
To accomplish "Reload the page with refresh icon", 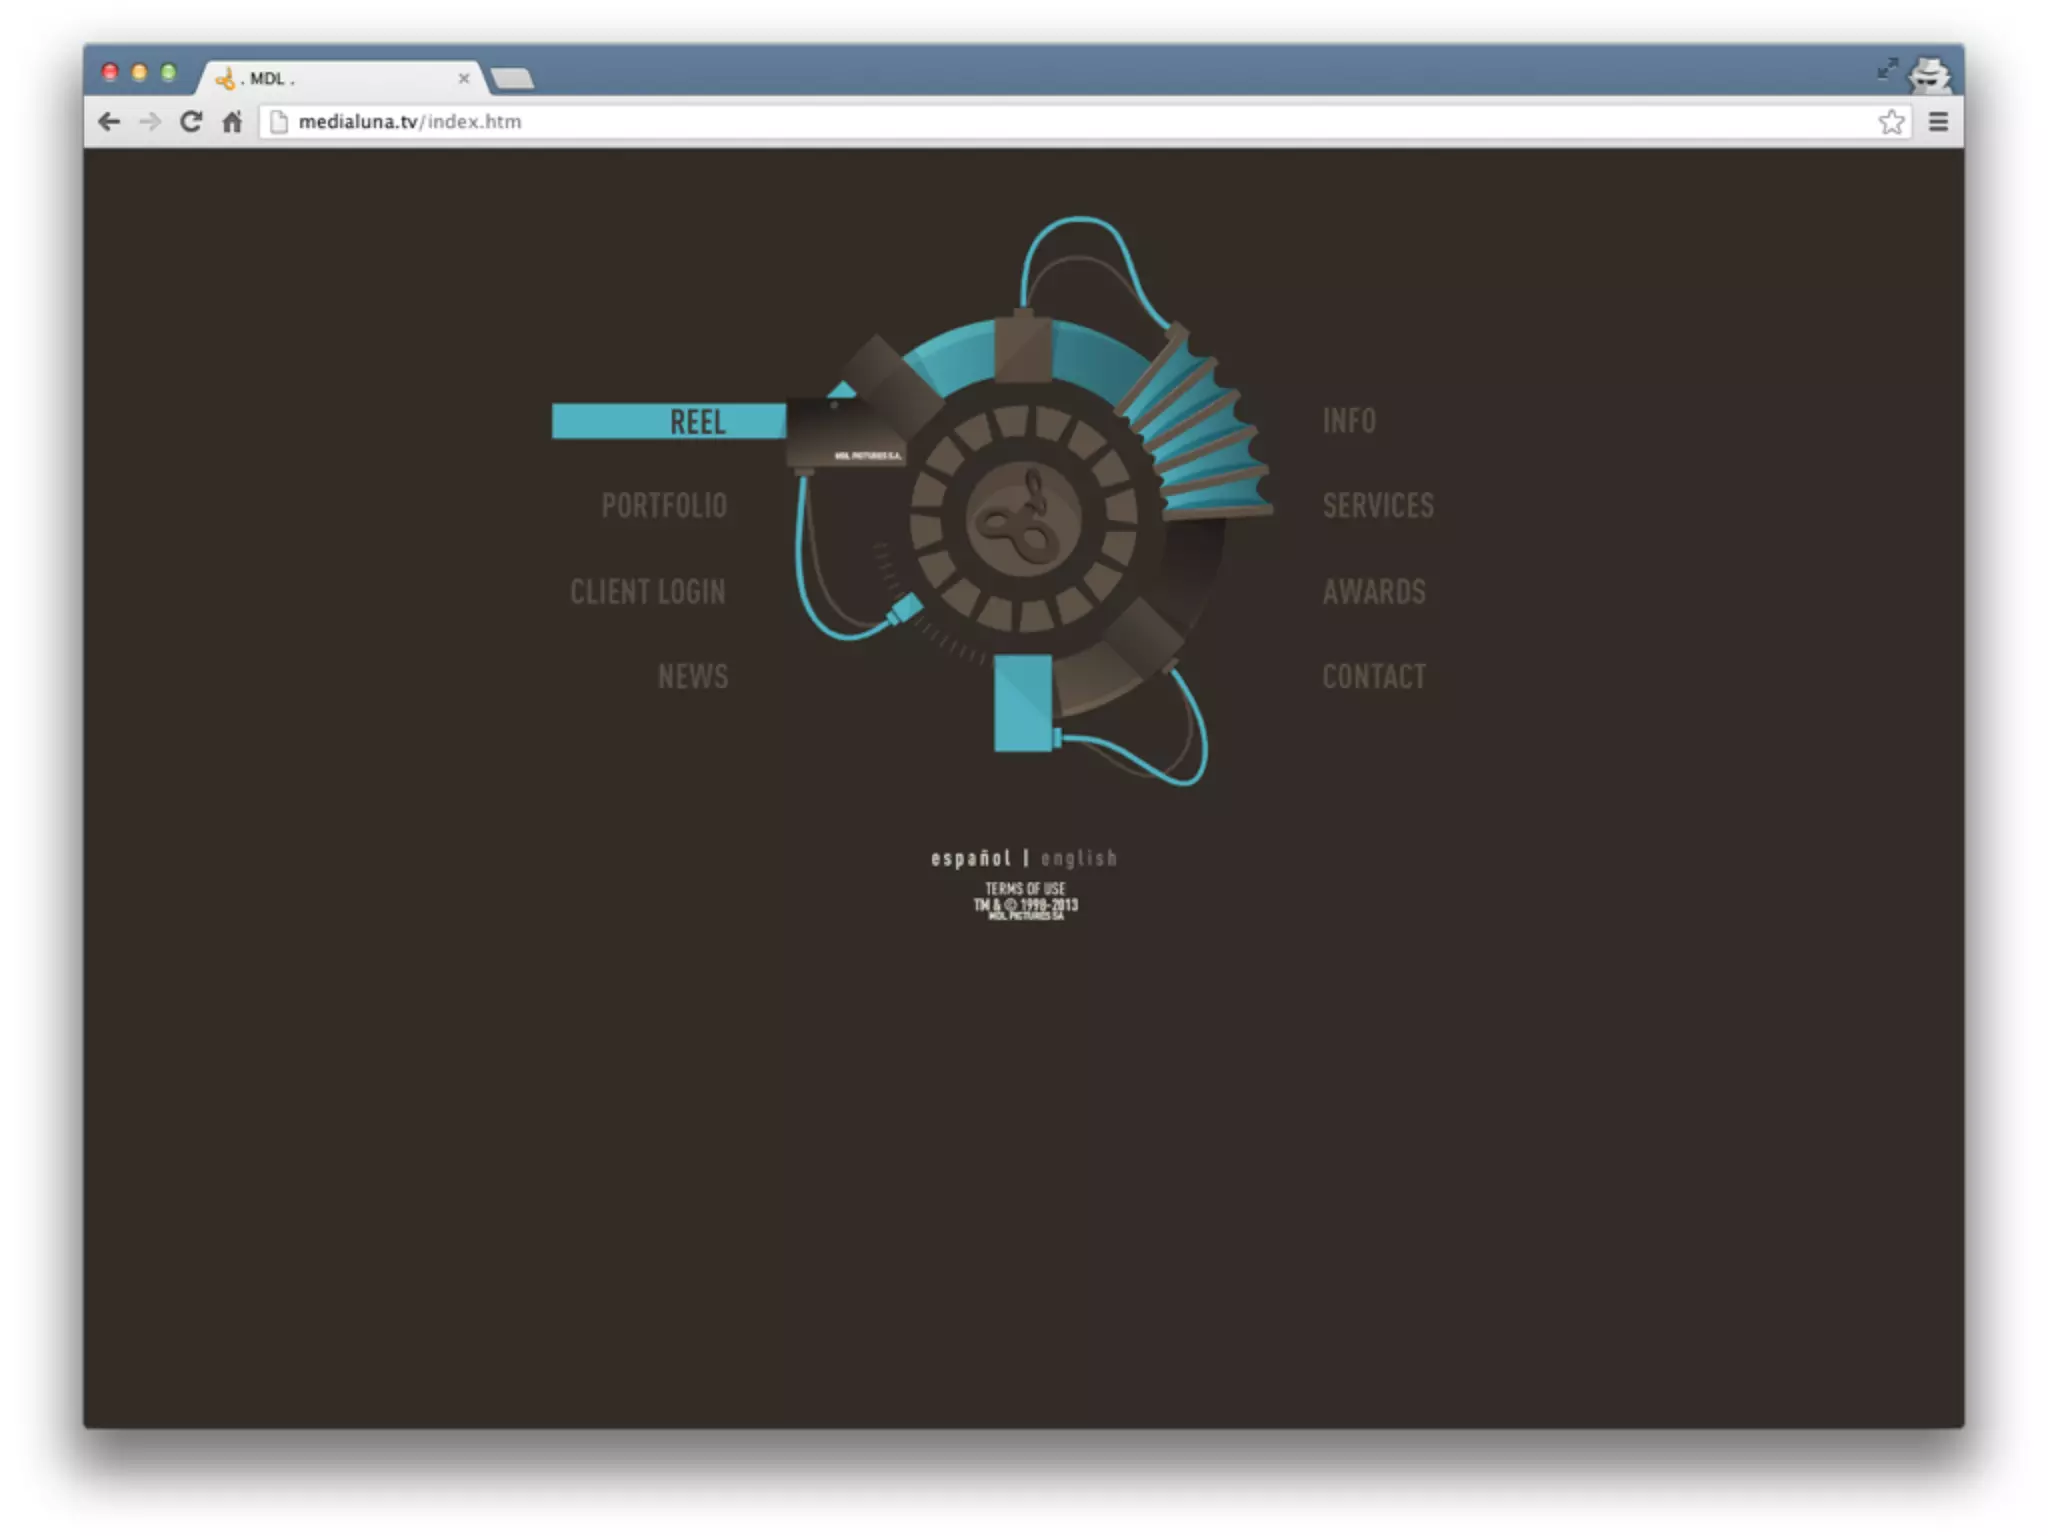I will (x=191, y=122).
